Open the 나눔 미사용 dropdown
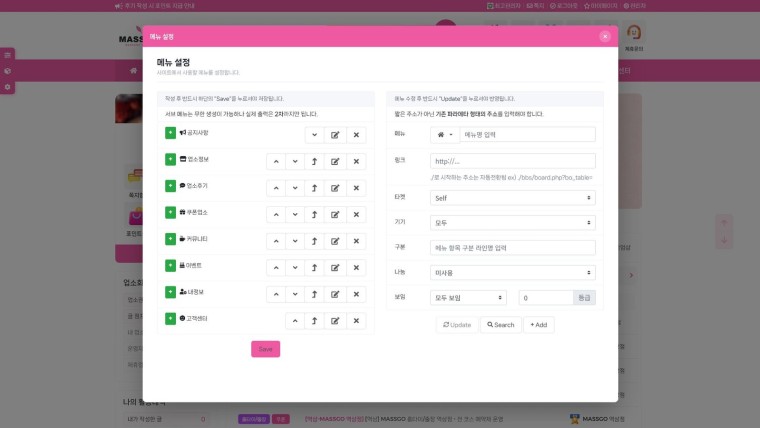The width and height of the screenshot is (760, 428). [513, 273]
